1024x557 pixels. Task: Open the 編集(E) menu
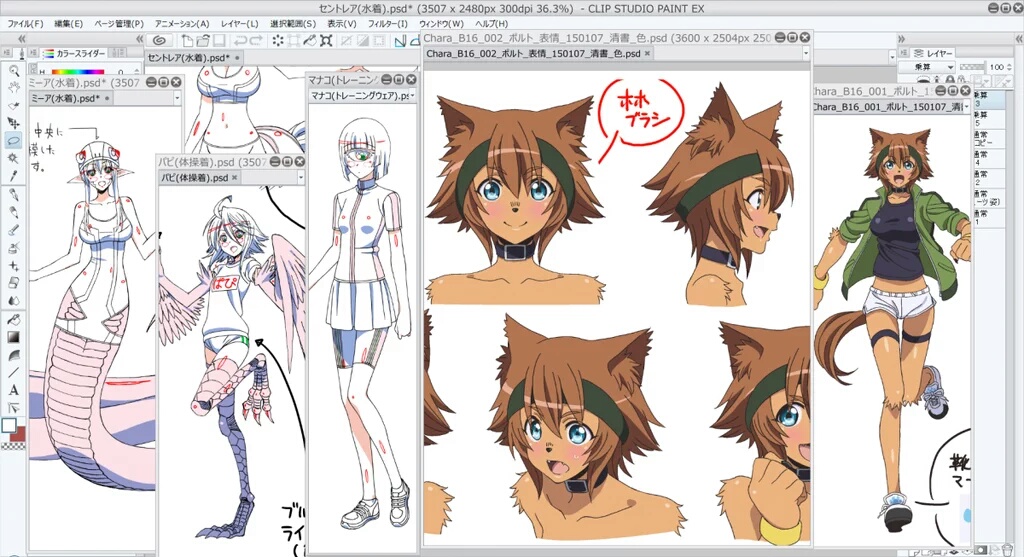(69, 24)
